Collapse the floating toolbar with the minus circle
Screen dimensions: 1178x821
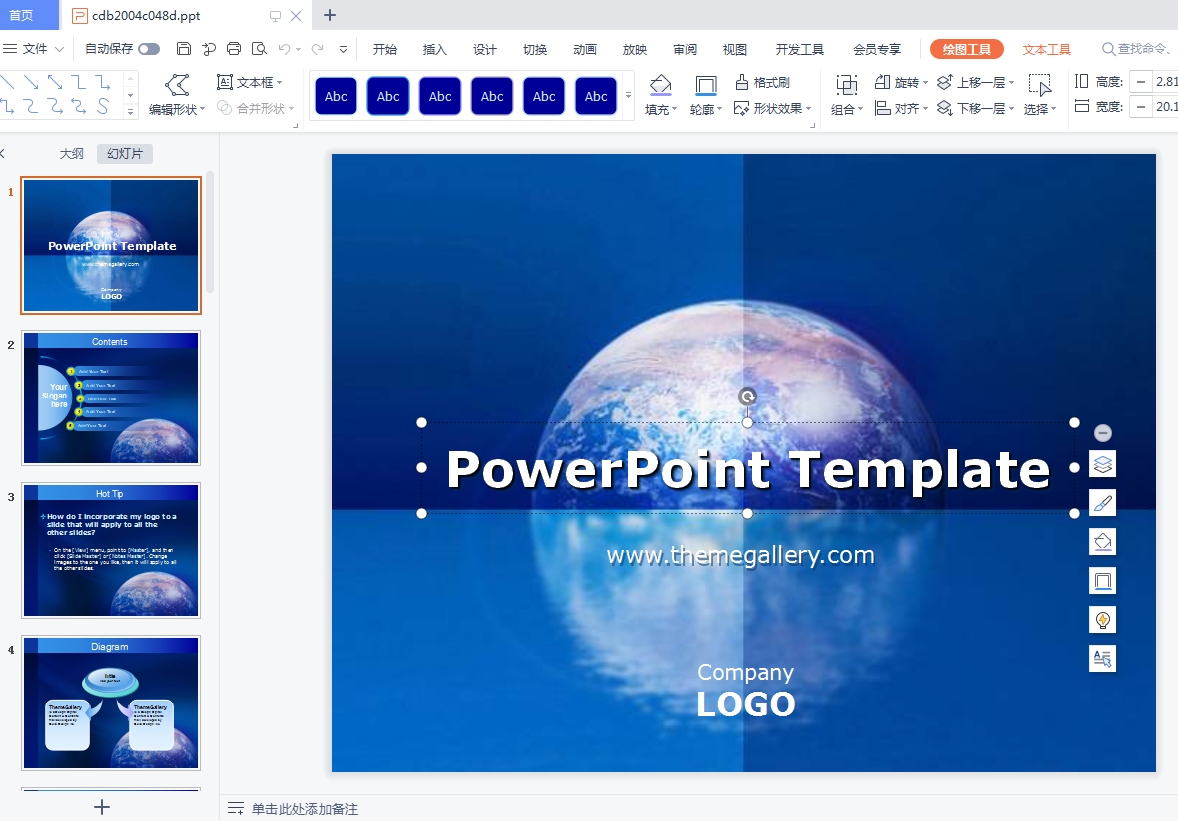[x=1102, y=433]
